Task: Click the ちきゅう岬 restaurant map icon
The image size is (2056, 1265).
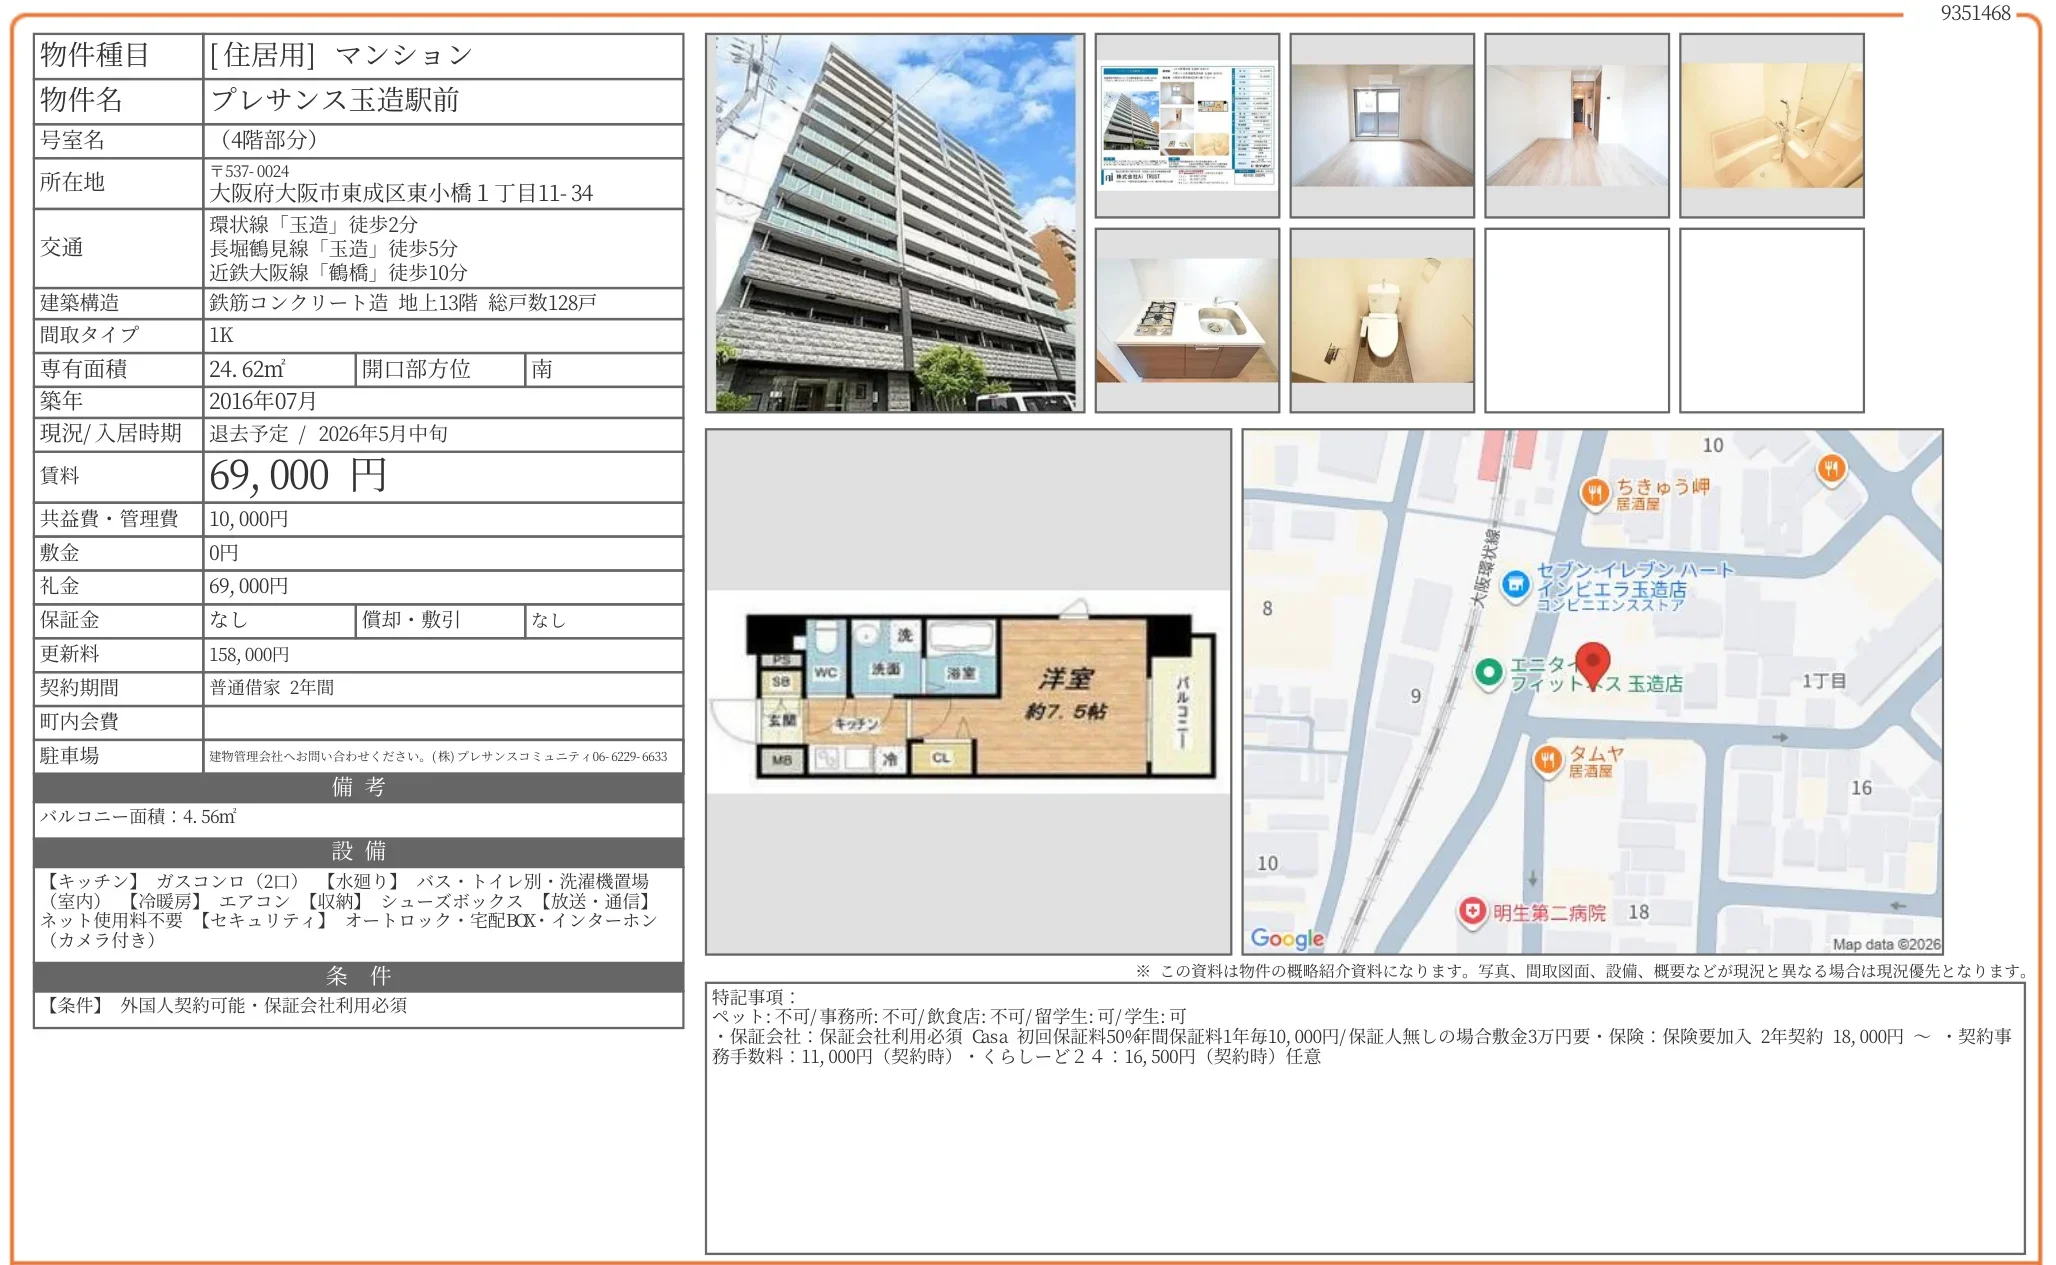Action: [1594, 492]
